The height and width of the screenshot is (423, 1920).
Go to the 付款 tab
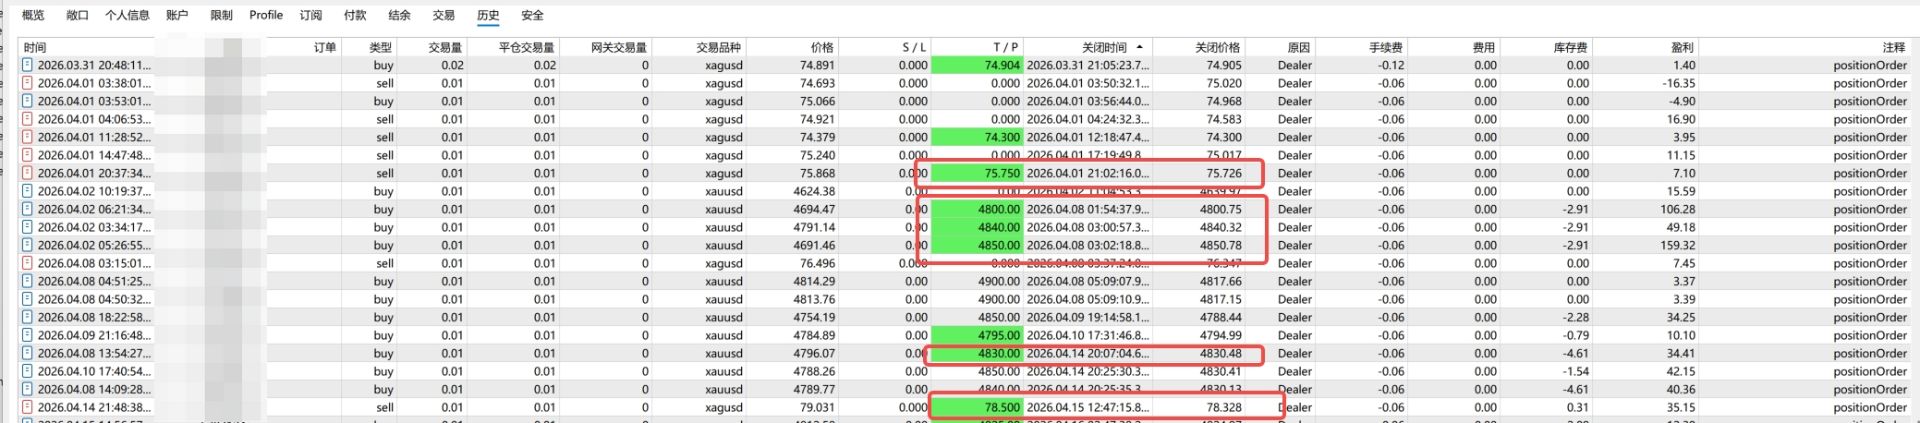pyautogui.click(x=355, y=15)
